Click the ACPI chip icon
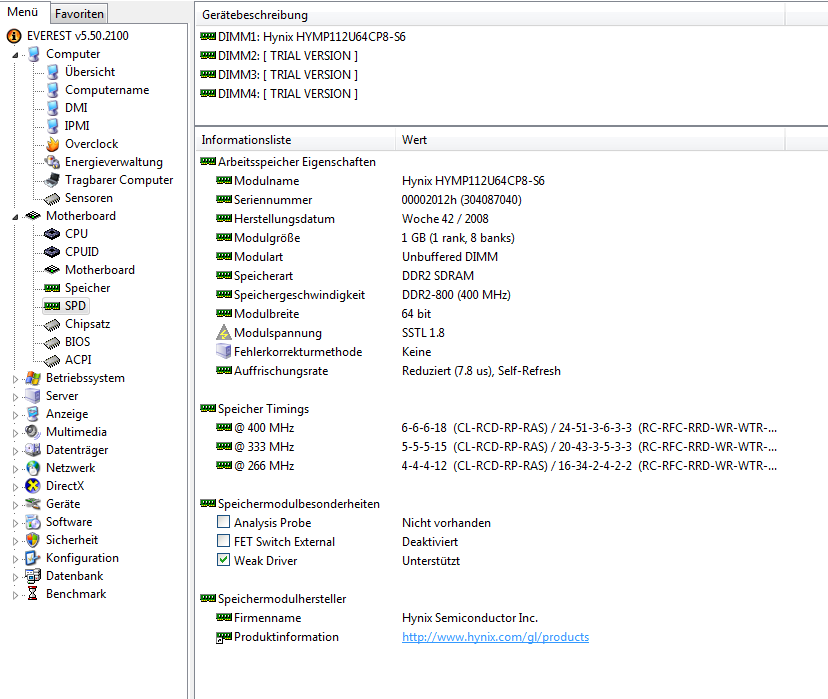 coord(52,361)
